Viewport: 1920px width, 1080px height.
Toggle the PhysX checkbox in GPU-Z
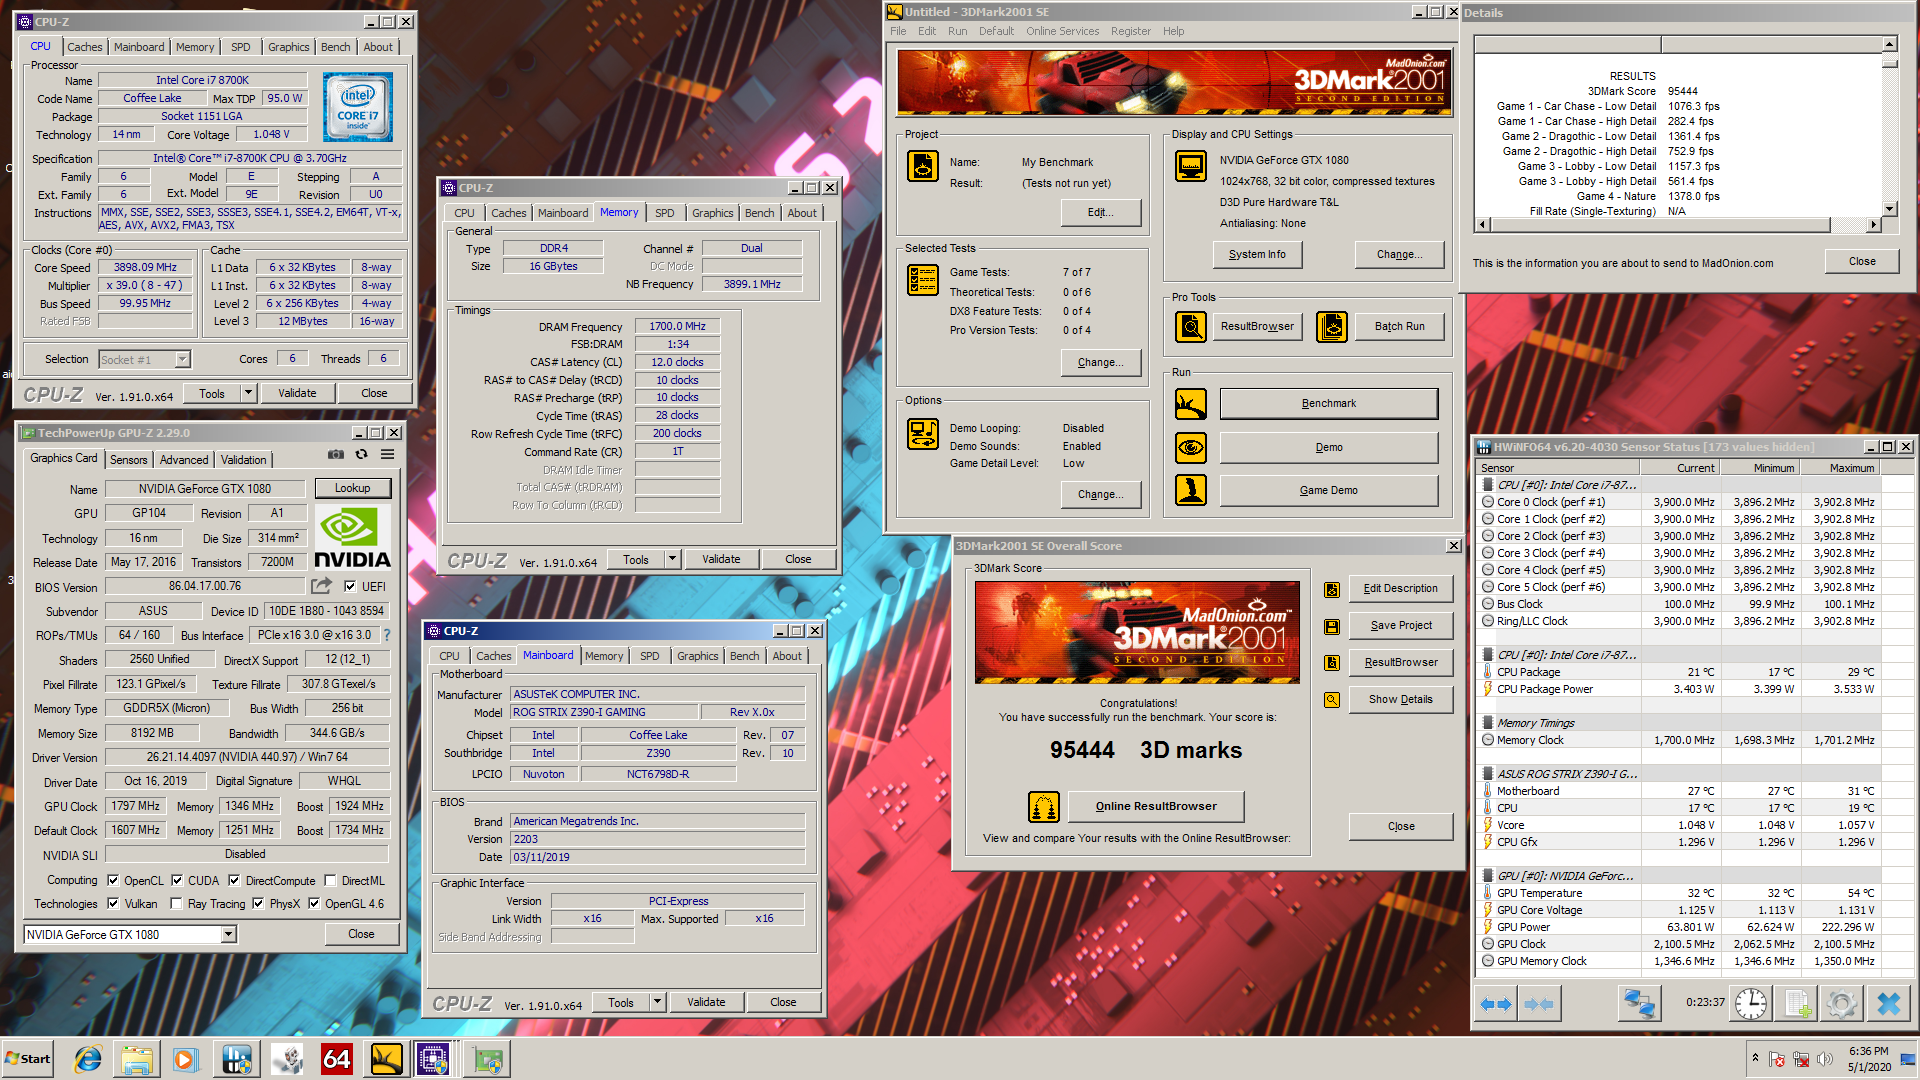[258, 904]
